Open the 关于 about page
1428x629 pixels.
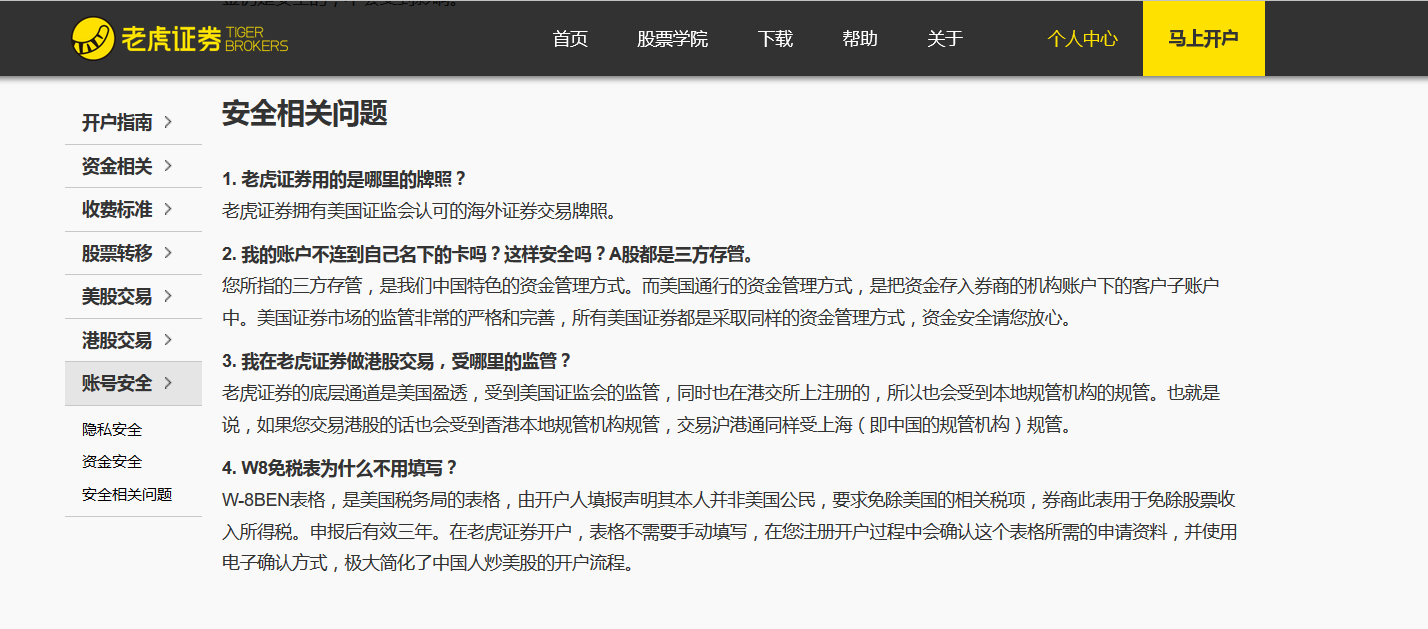pos(944,39)
